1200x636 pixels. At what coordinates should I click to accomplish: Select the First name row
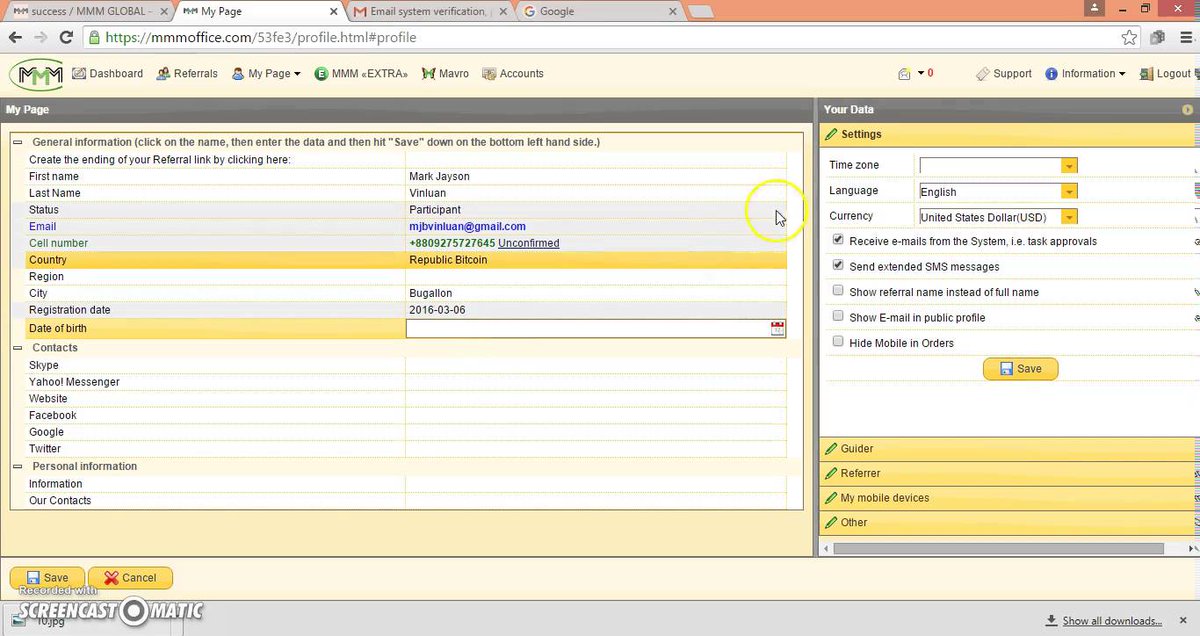click(407, 176)
